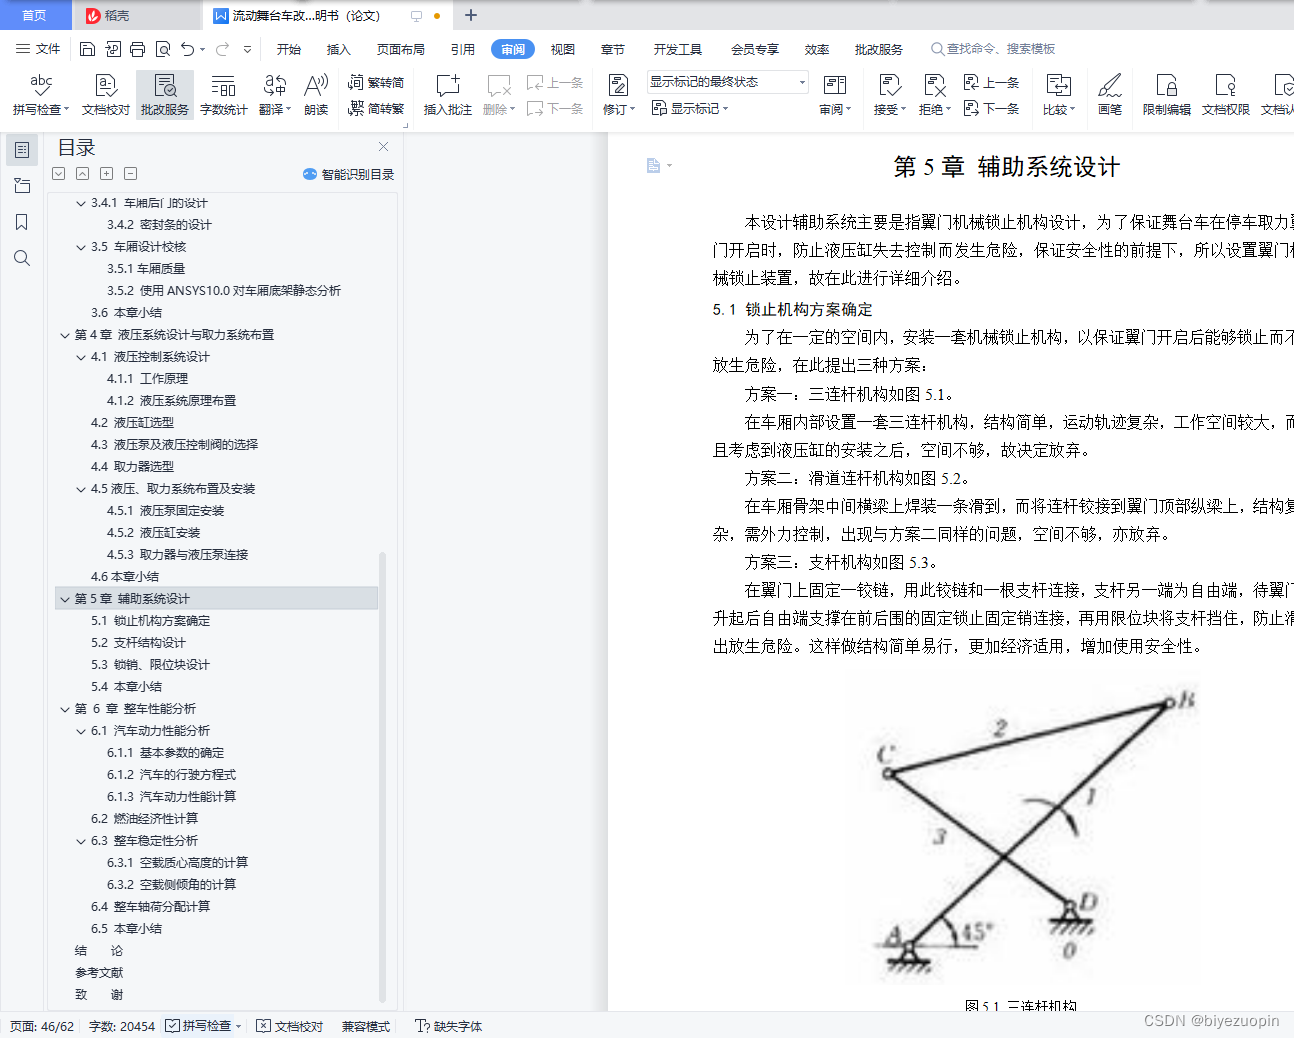Open the chapter navigation icon in sidebar
The width and height of the screenshot is (1294, 1038).
22,186
